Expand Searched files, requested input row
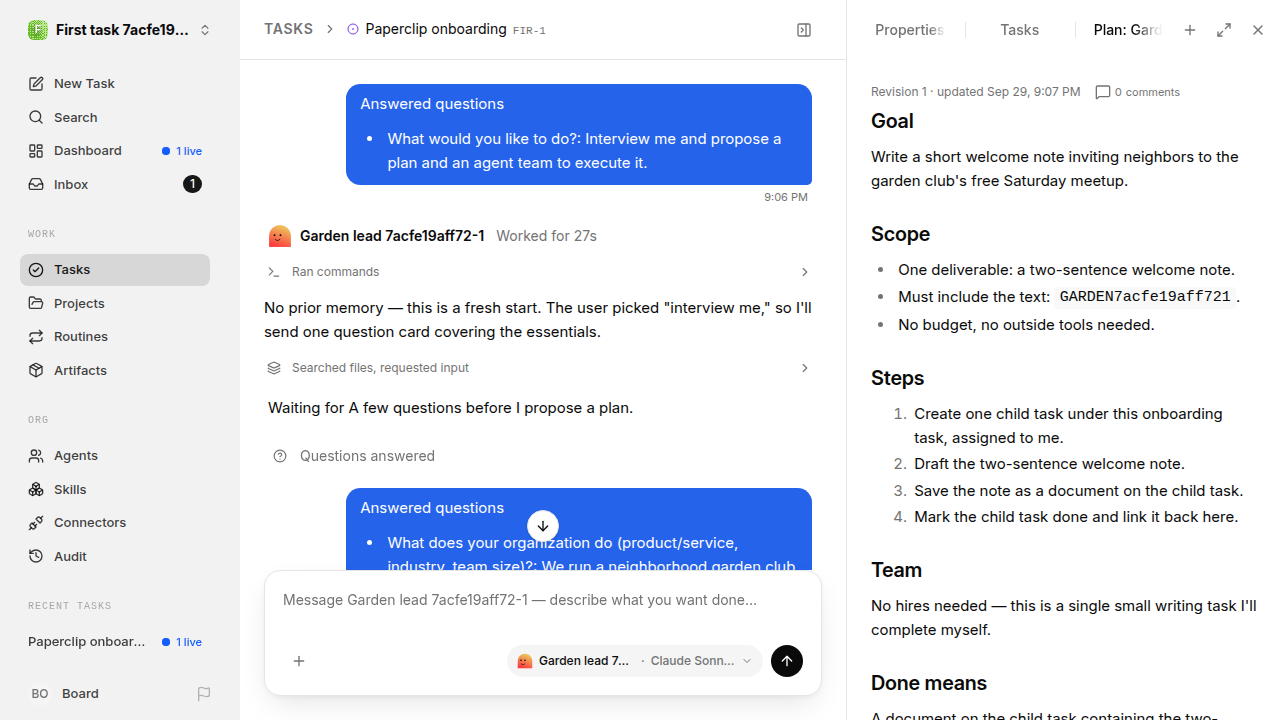The image size is (1280, 720). (x=538, y=368)
